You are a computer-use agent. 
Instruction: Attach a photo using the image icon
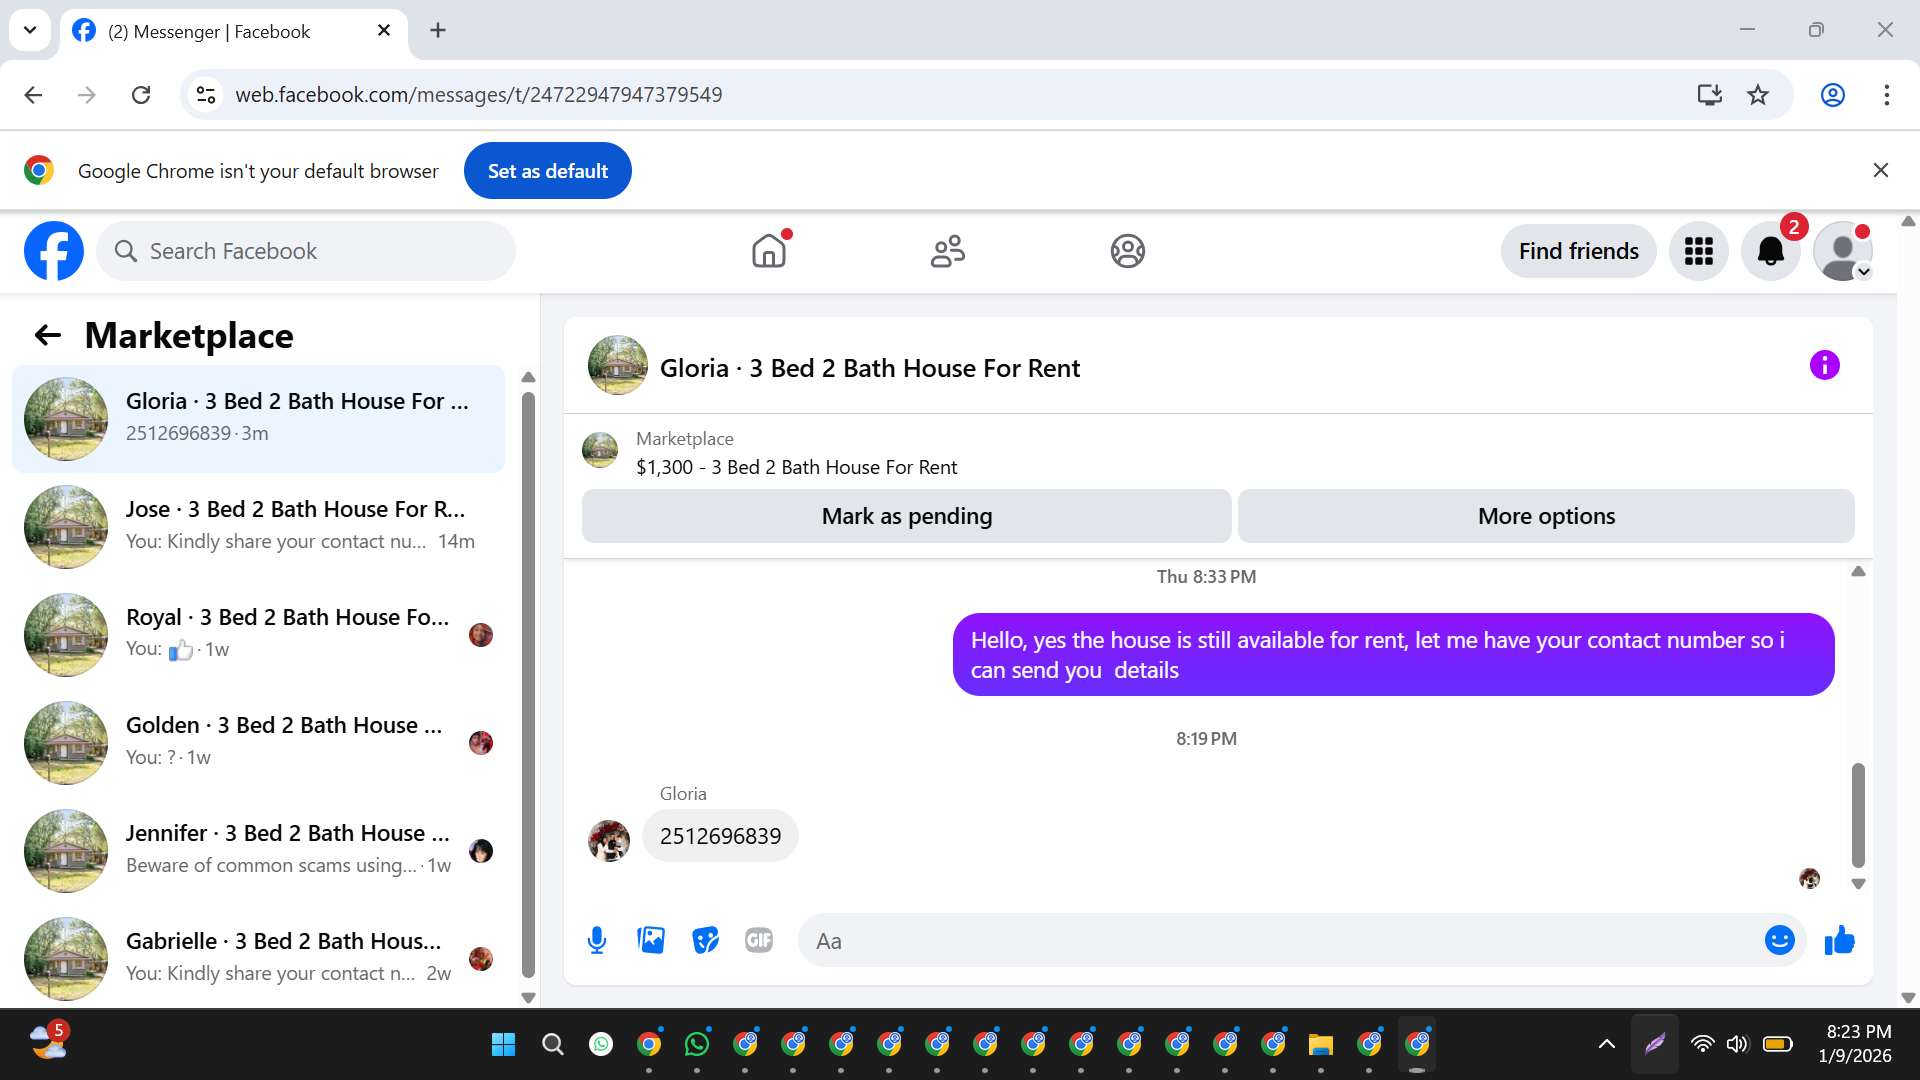point(651,940)
